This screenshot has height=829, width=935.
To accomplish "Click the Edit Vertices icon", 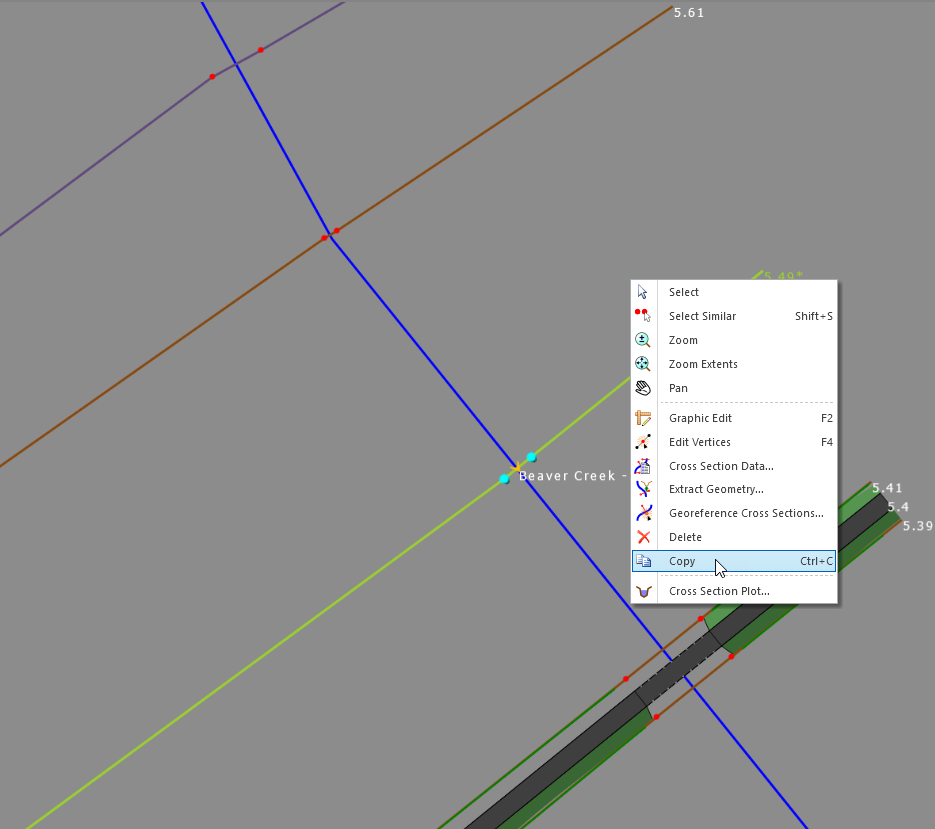I will pos(643,442).
